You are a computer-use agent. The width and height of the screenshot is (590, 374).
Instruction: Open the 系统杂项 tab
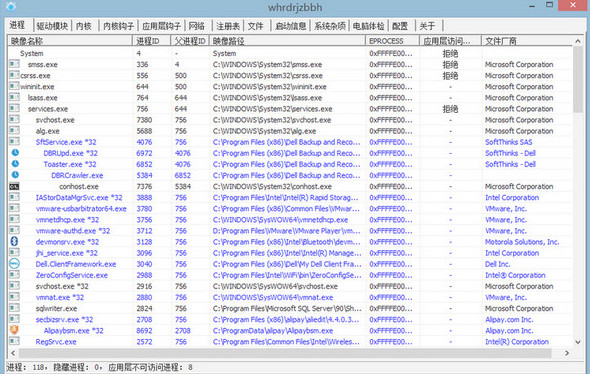[330, 26]
